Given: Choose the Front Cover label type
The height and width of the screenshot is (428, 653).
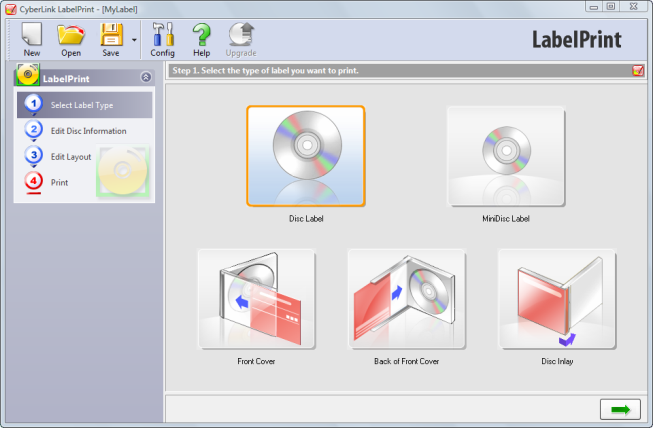Looking at the screenshot, I should coord(257,299).
